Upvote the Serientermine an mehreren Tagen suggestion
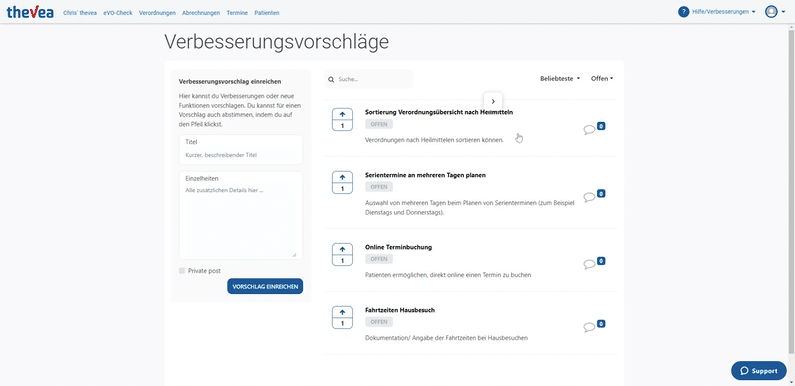 [x=342, y=178]
